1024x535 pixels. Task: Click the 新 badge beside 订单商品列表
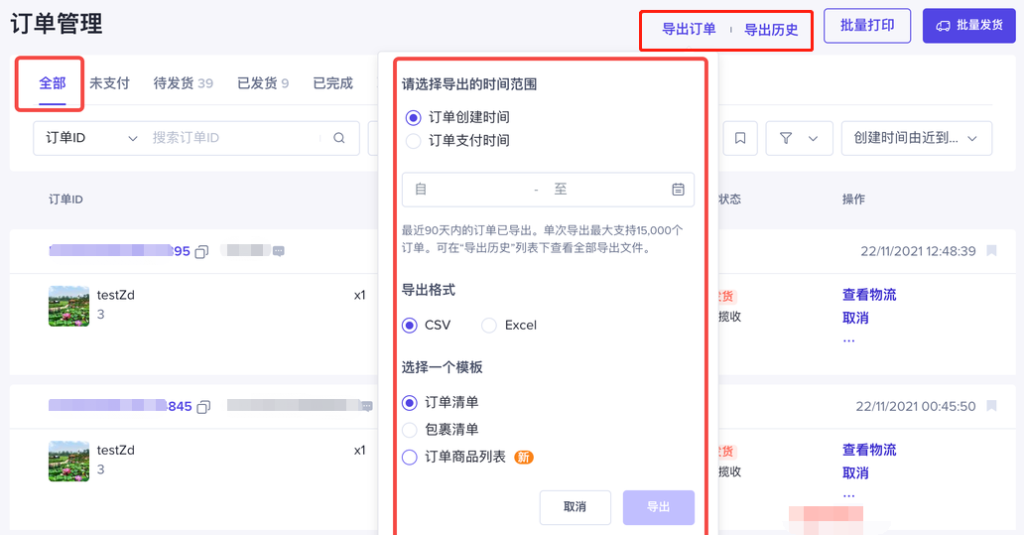[x=524, y=457]
